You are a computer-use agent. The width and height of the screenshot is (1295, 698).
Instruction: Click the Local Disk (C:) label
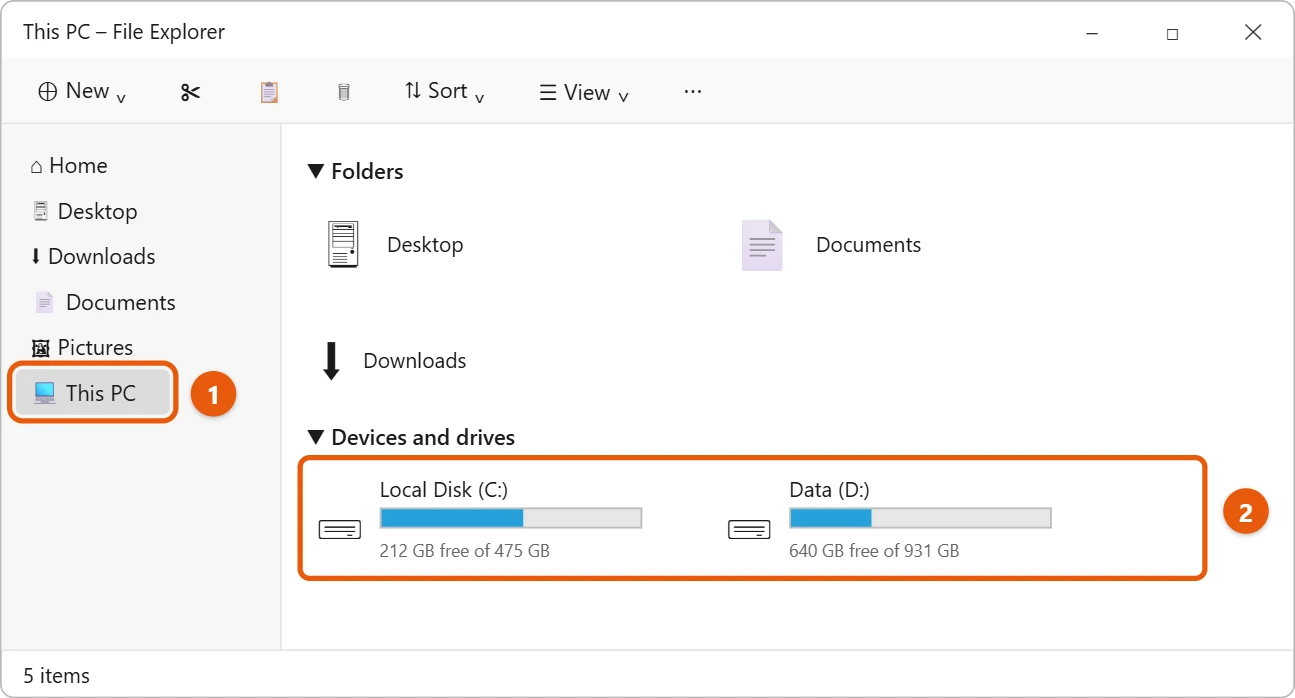[x=444, y=490]
